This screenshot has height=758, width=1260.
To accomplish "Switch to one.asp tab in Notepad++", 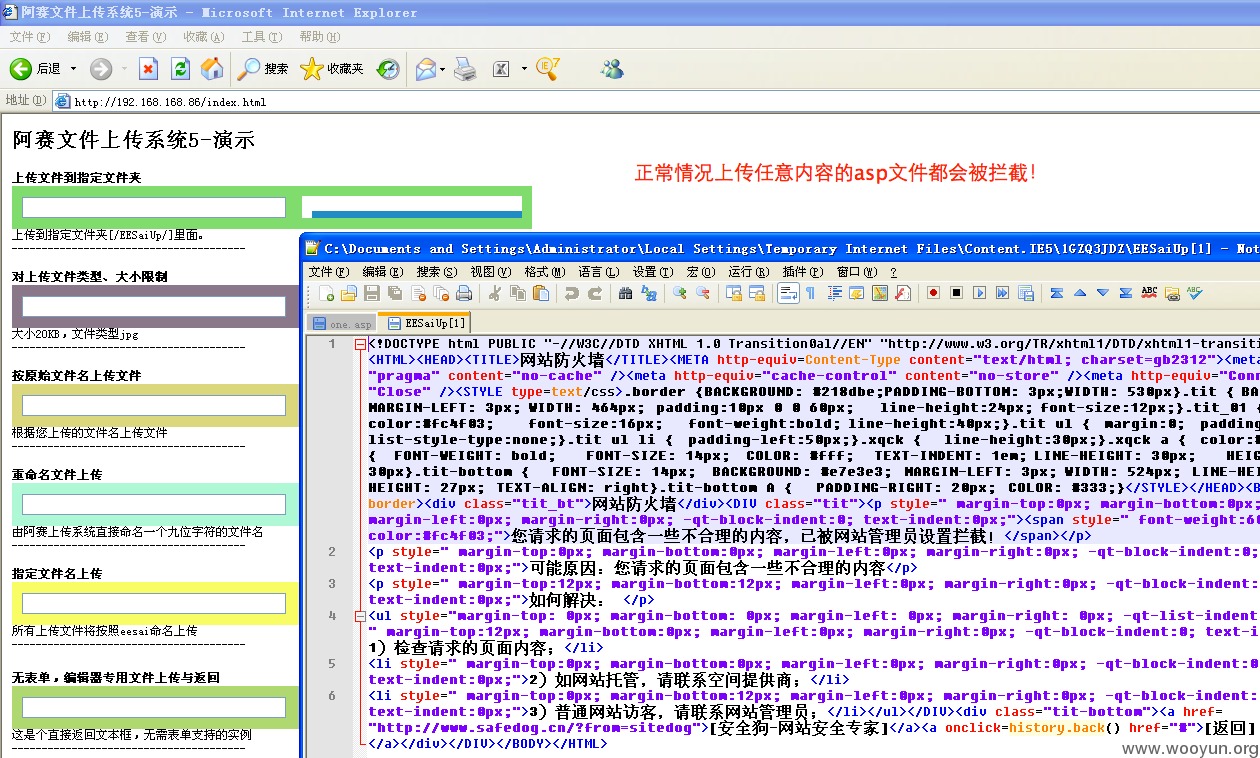I will pos(341,324).
